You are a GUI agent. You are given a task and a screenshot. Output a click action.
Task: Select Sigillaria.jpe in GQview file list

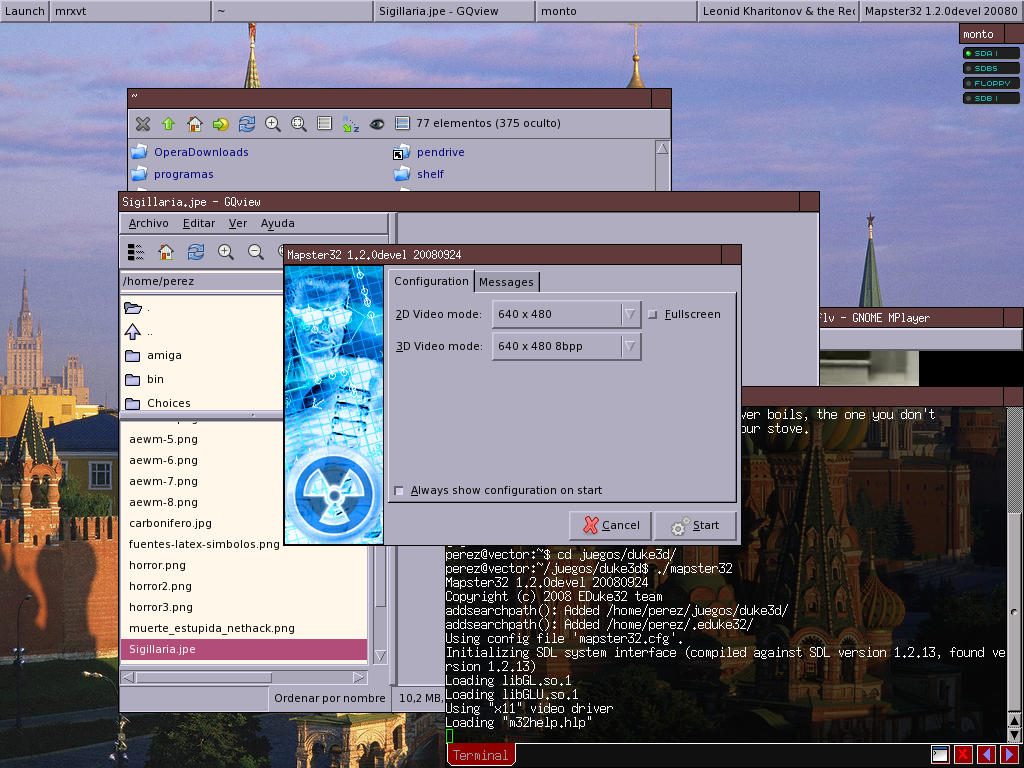[x=244, y=649]
